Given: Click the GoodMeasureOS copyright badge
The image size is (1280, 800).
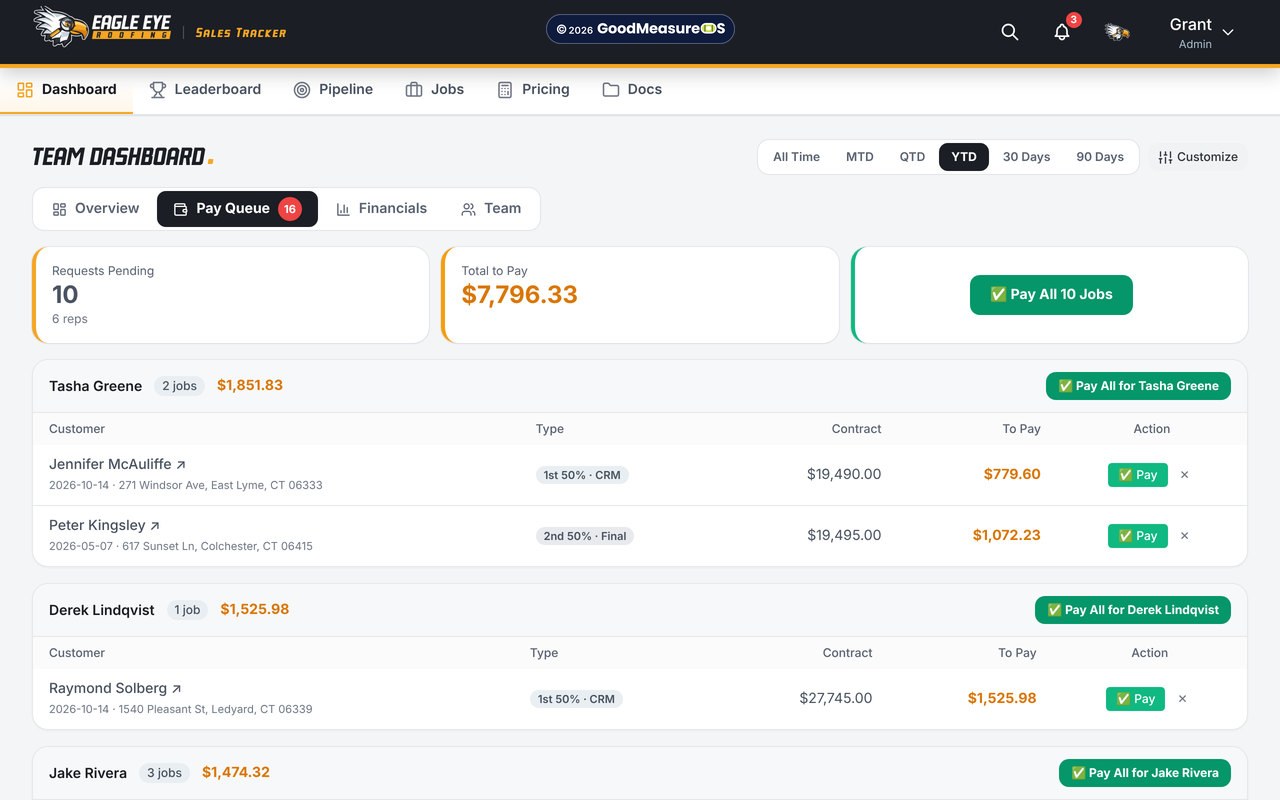Looking at the screenshot, I should pos(640,29).
